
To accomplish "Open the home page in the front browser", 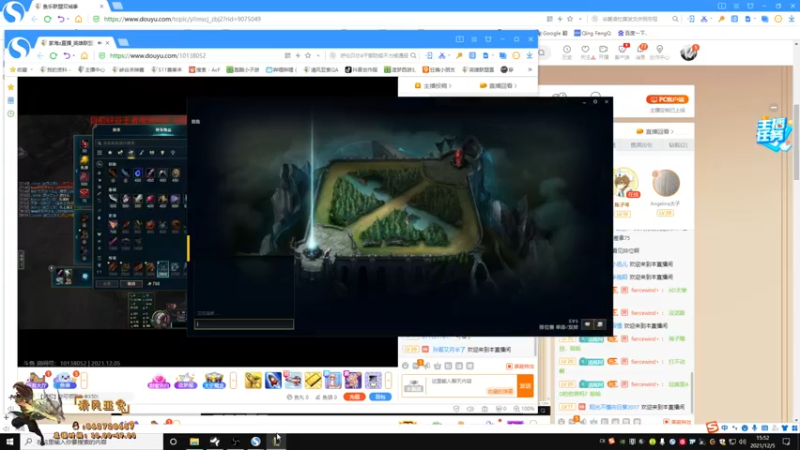I will (x=84, y=56).
